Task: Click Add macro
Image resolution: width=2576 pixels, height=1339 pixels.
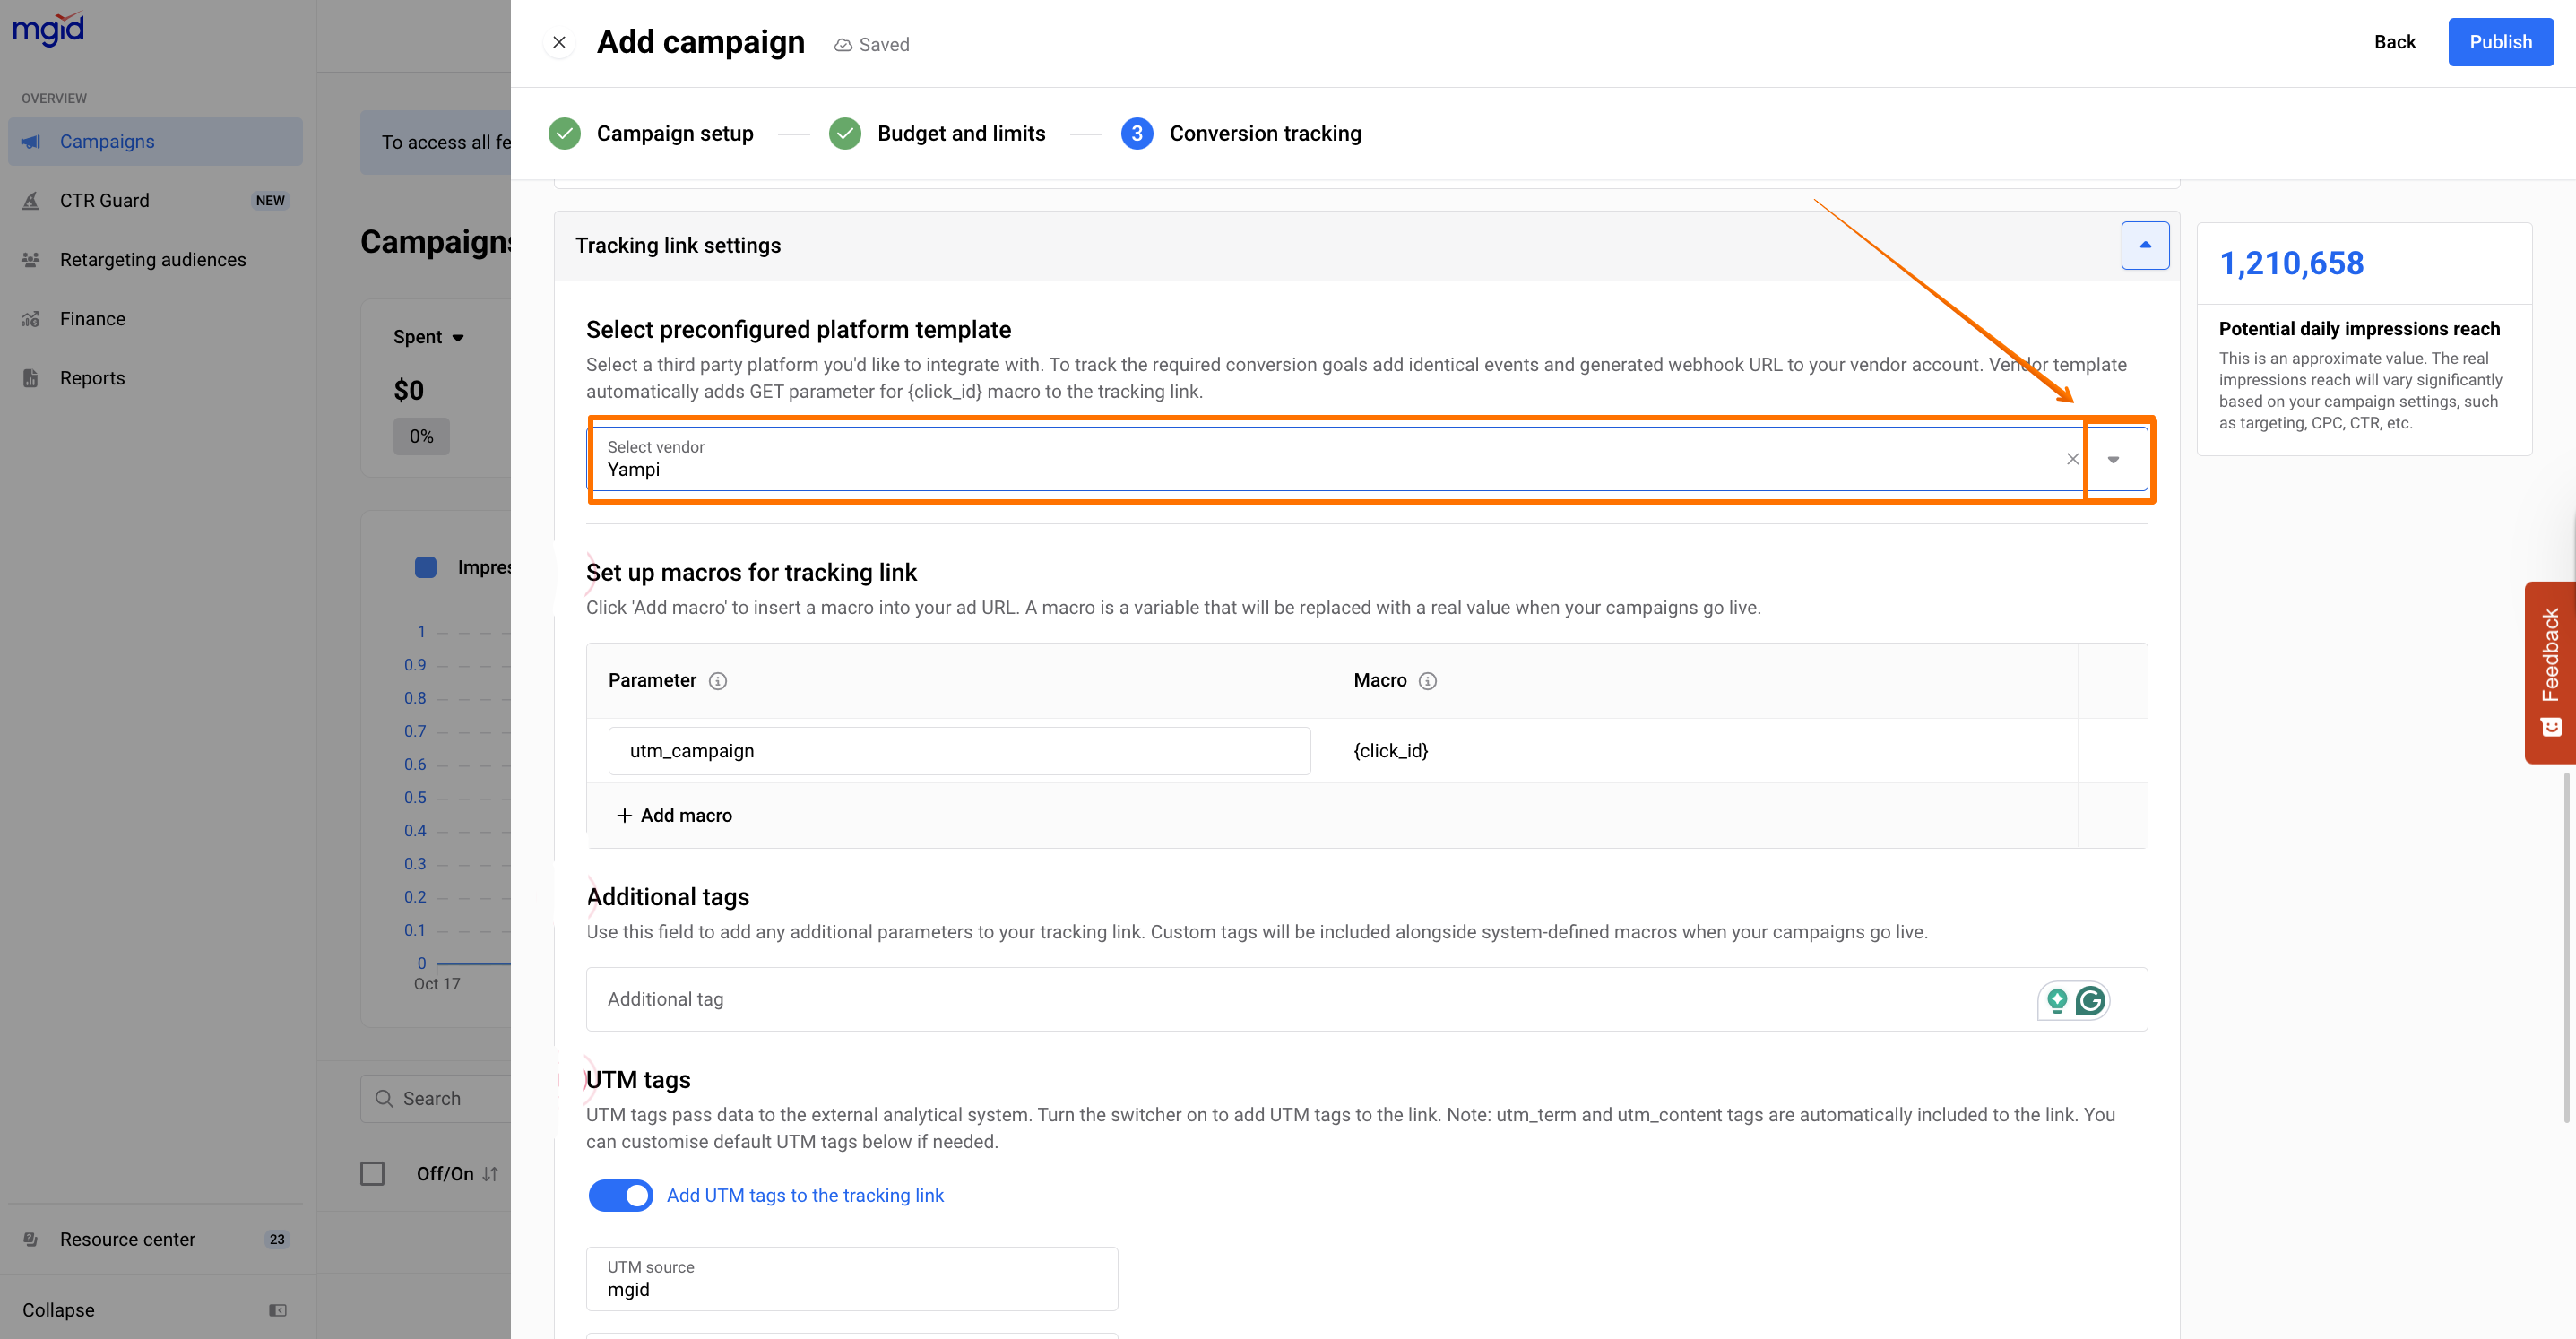Action: [x=674, y=815]
